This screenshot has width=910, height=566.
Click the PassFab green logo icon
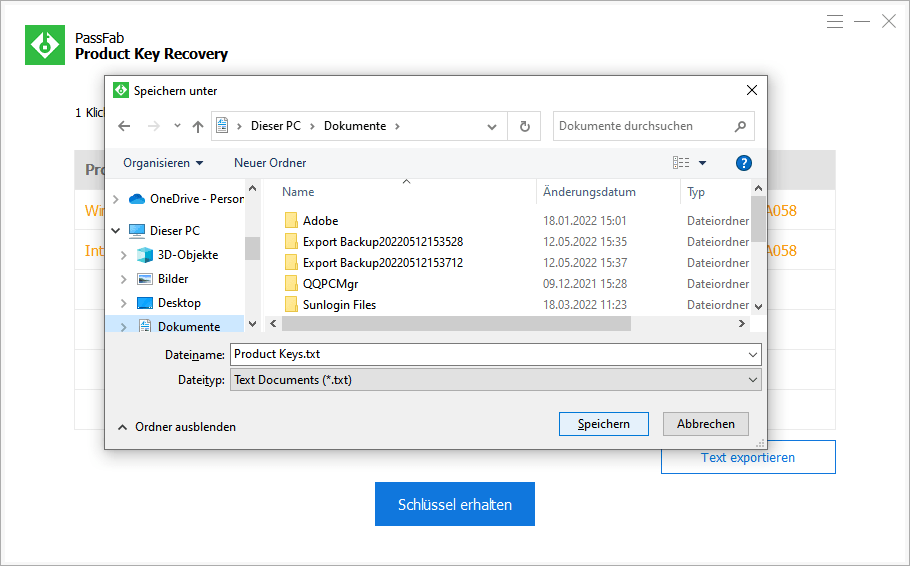point(45,45)
